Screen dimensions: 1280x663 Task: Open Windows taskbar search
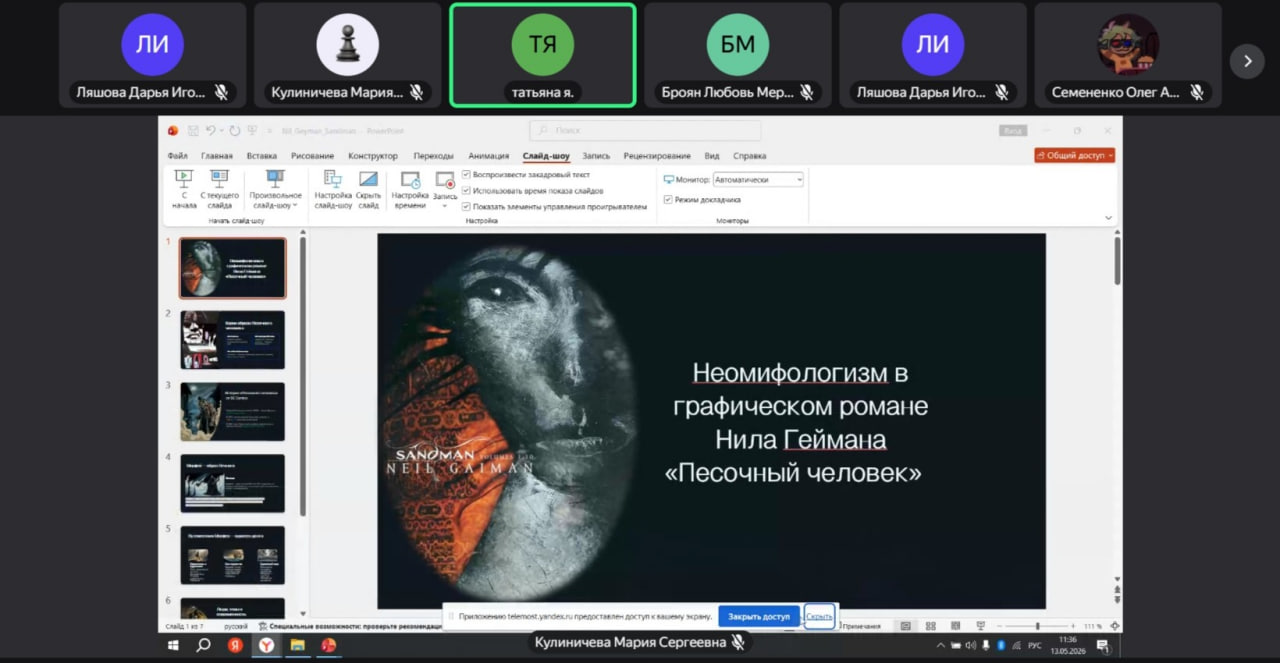point(204,646)
